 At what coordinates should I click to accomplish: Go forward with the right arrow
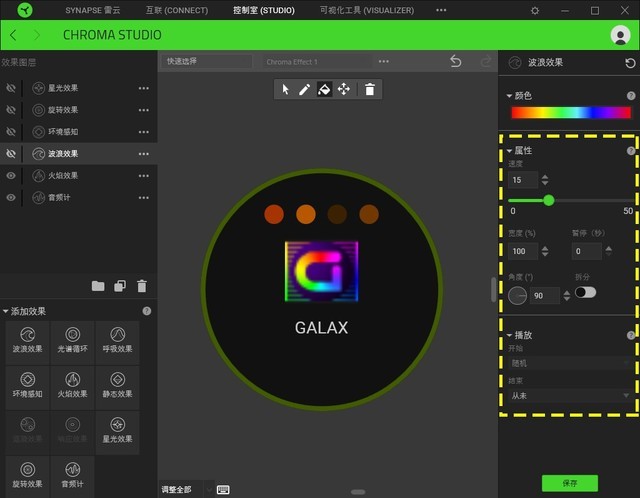[37, 35]
